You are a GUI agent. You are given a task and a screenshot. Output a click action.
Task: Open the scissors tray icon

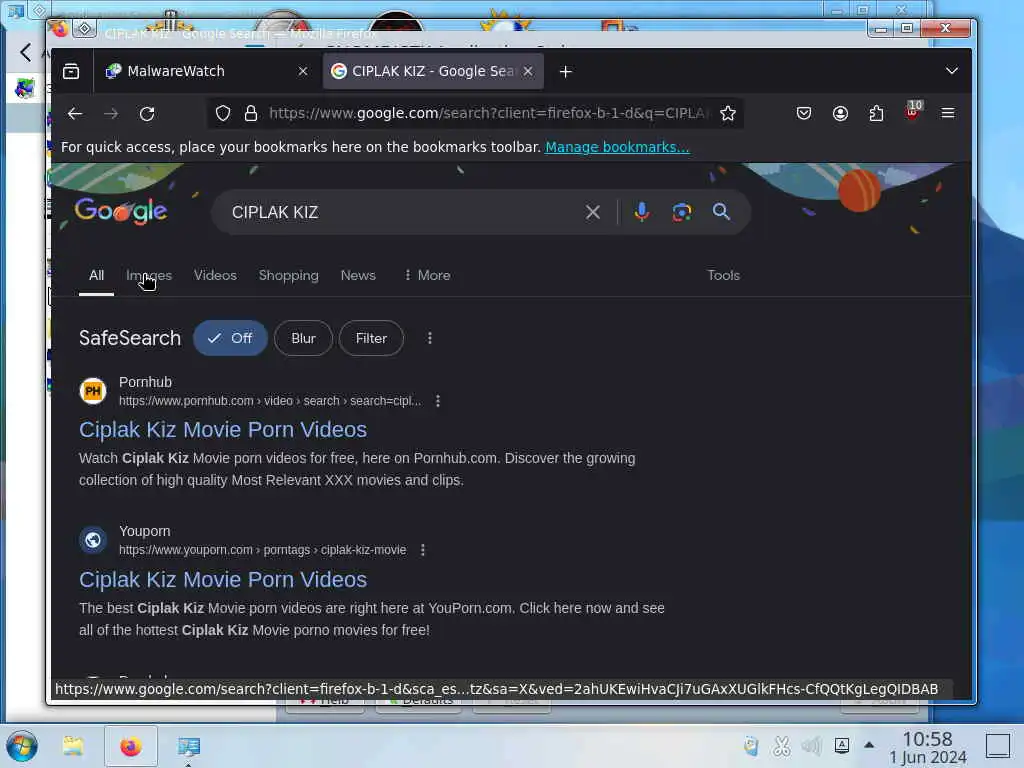pyautogui.click(x=781, y=745)
